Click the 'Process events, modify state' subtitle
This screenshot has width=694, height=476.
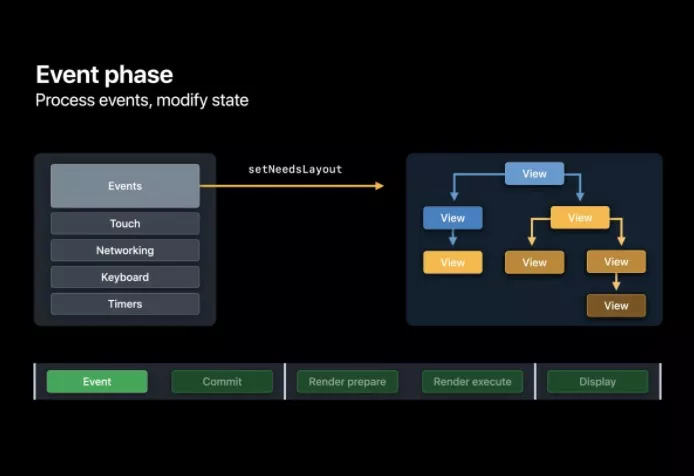click(x=142, y=101)
